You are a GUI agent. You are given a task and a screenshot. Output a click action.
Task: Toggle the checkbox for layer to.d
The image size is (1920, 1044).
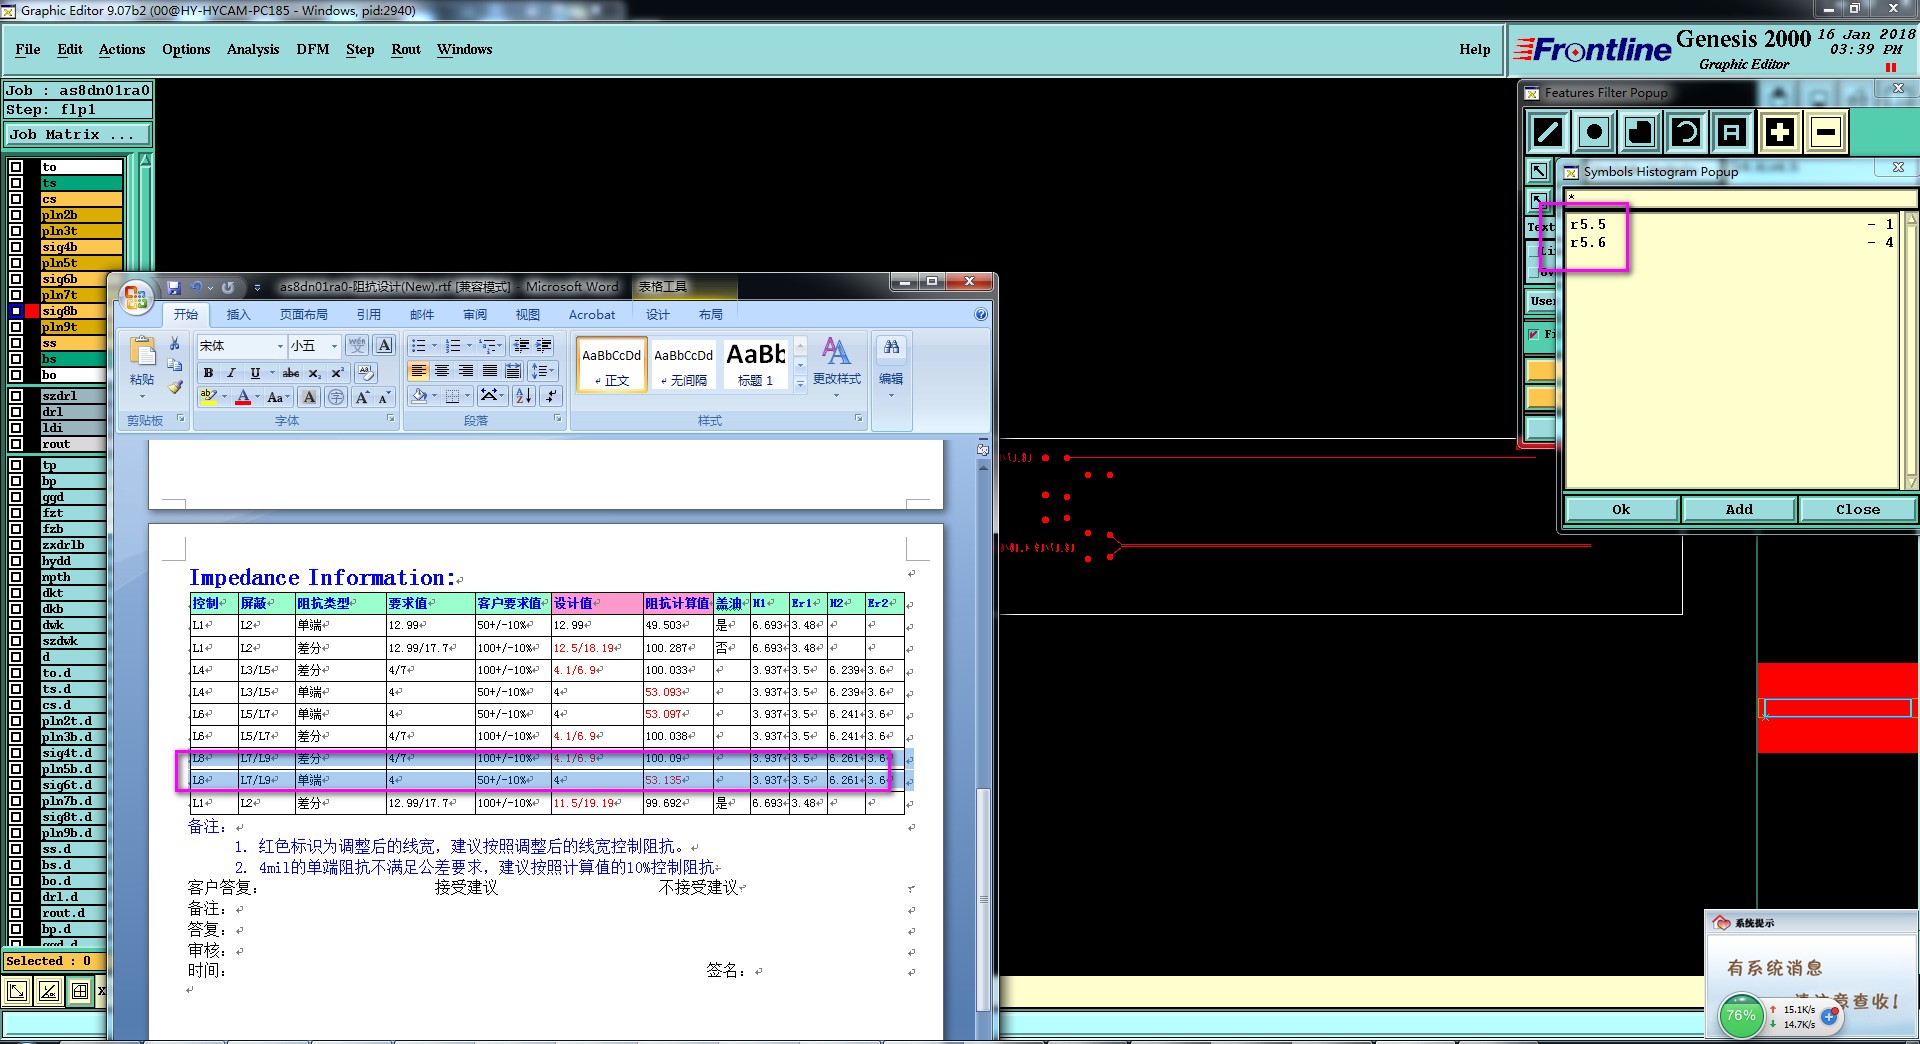click(x=16, y=673)
